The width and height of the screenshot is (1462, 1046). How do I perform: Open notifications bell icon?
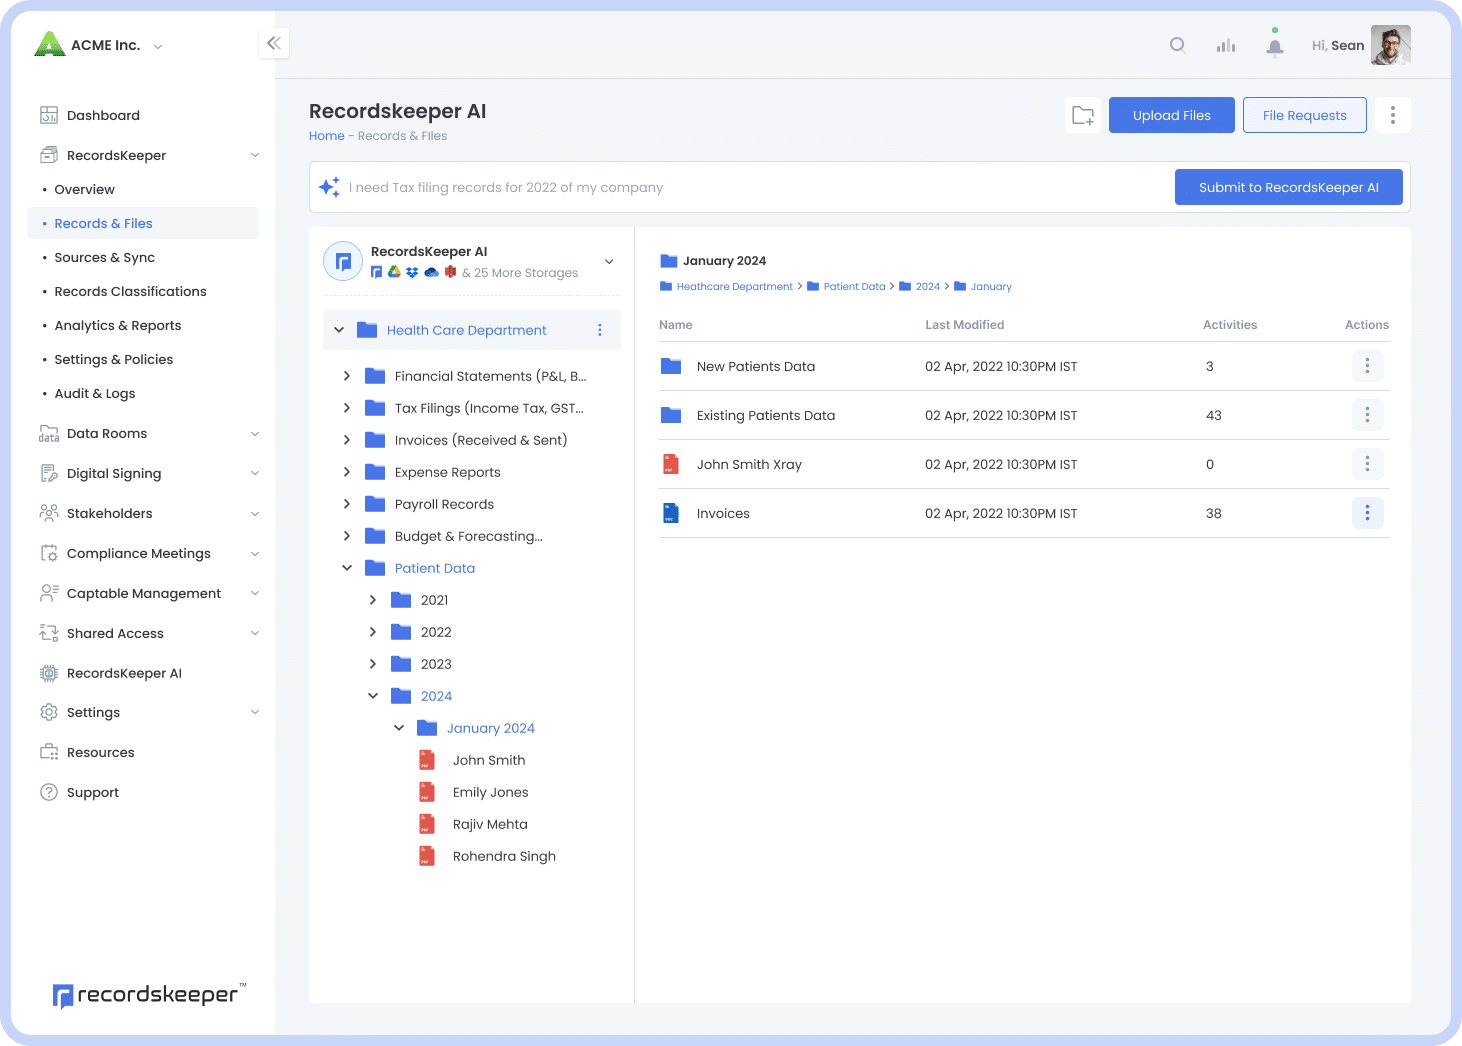click(x=1274, y=46)
